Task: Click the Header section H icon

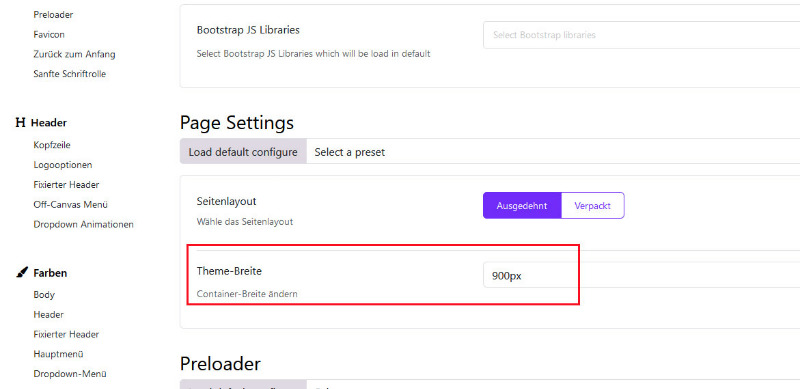Action: pos(20,123)
